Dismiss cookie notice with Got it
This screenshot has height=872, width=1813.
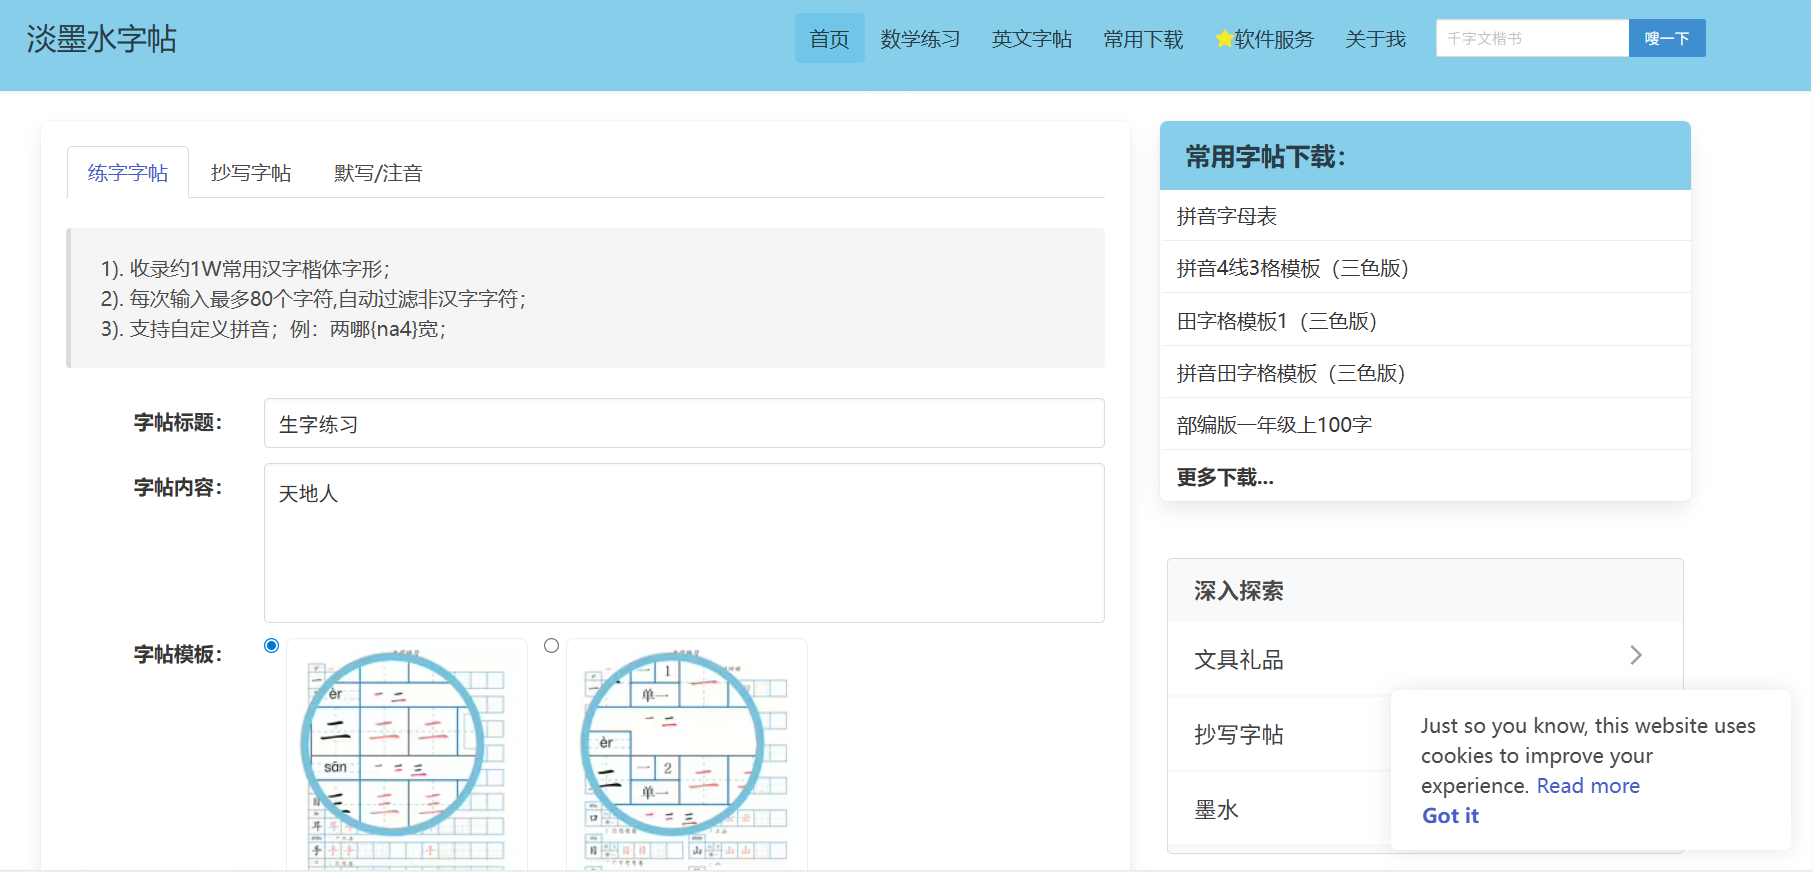point(1450,816)
